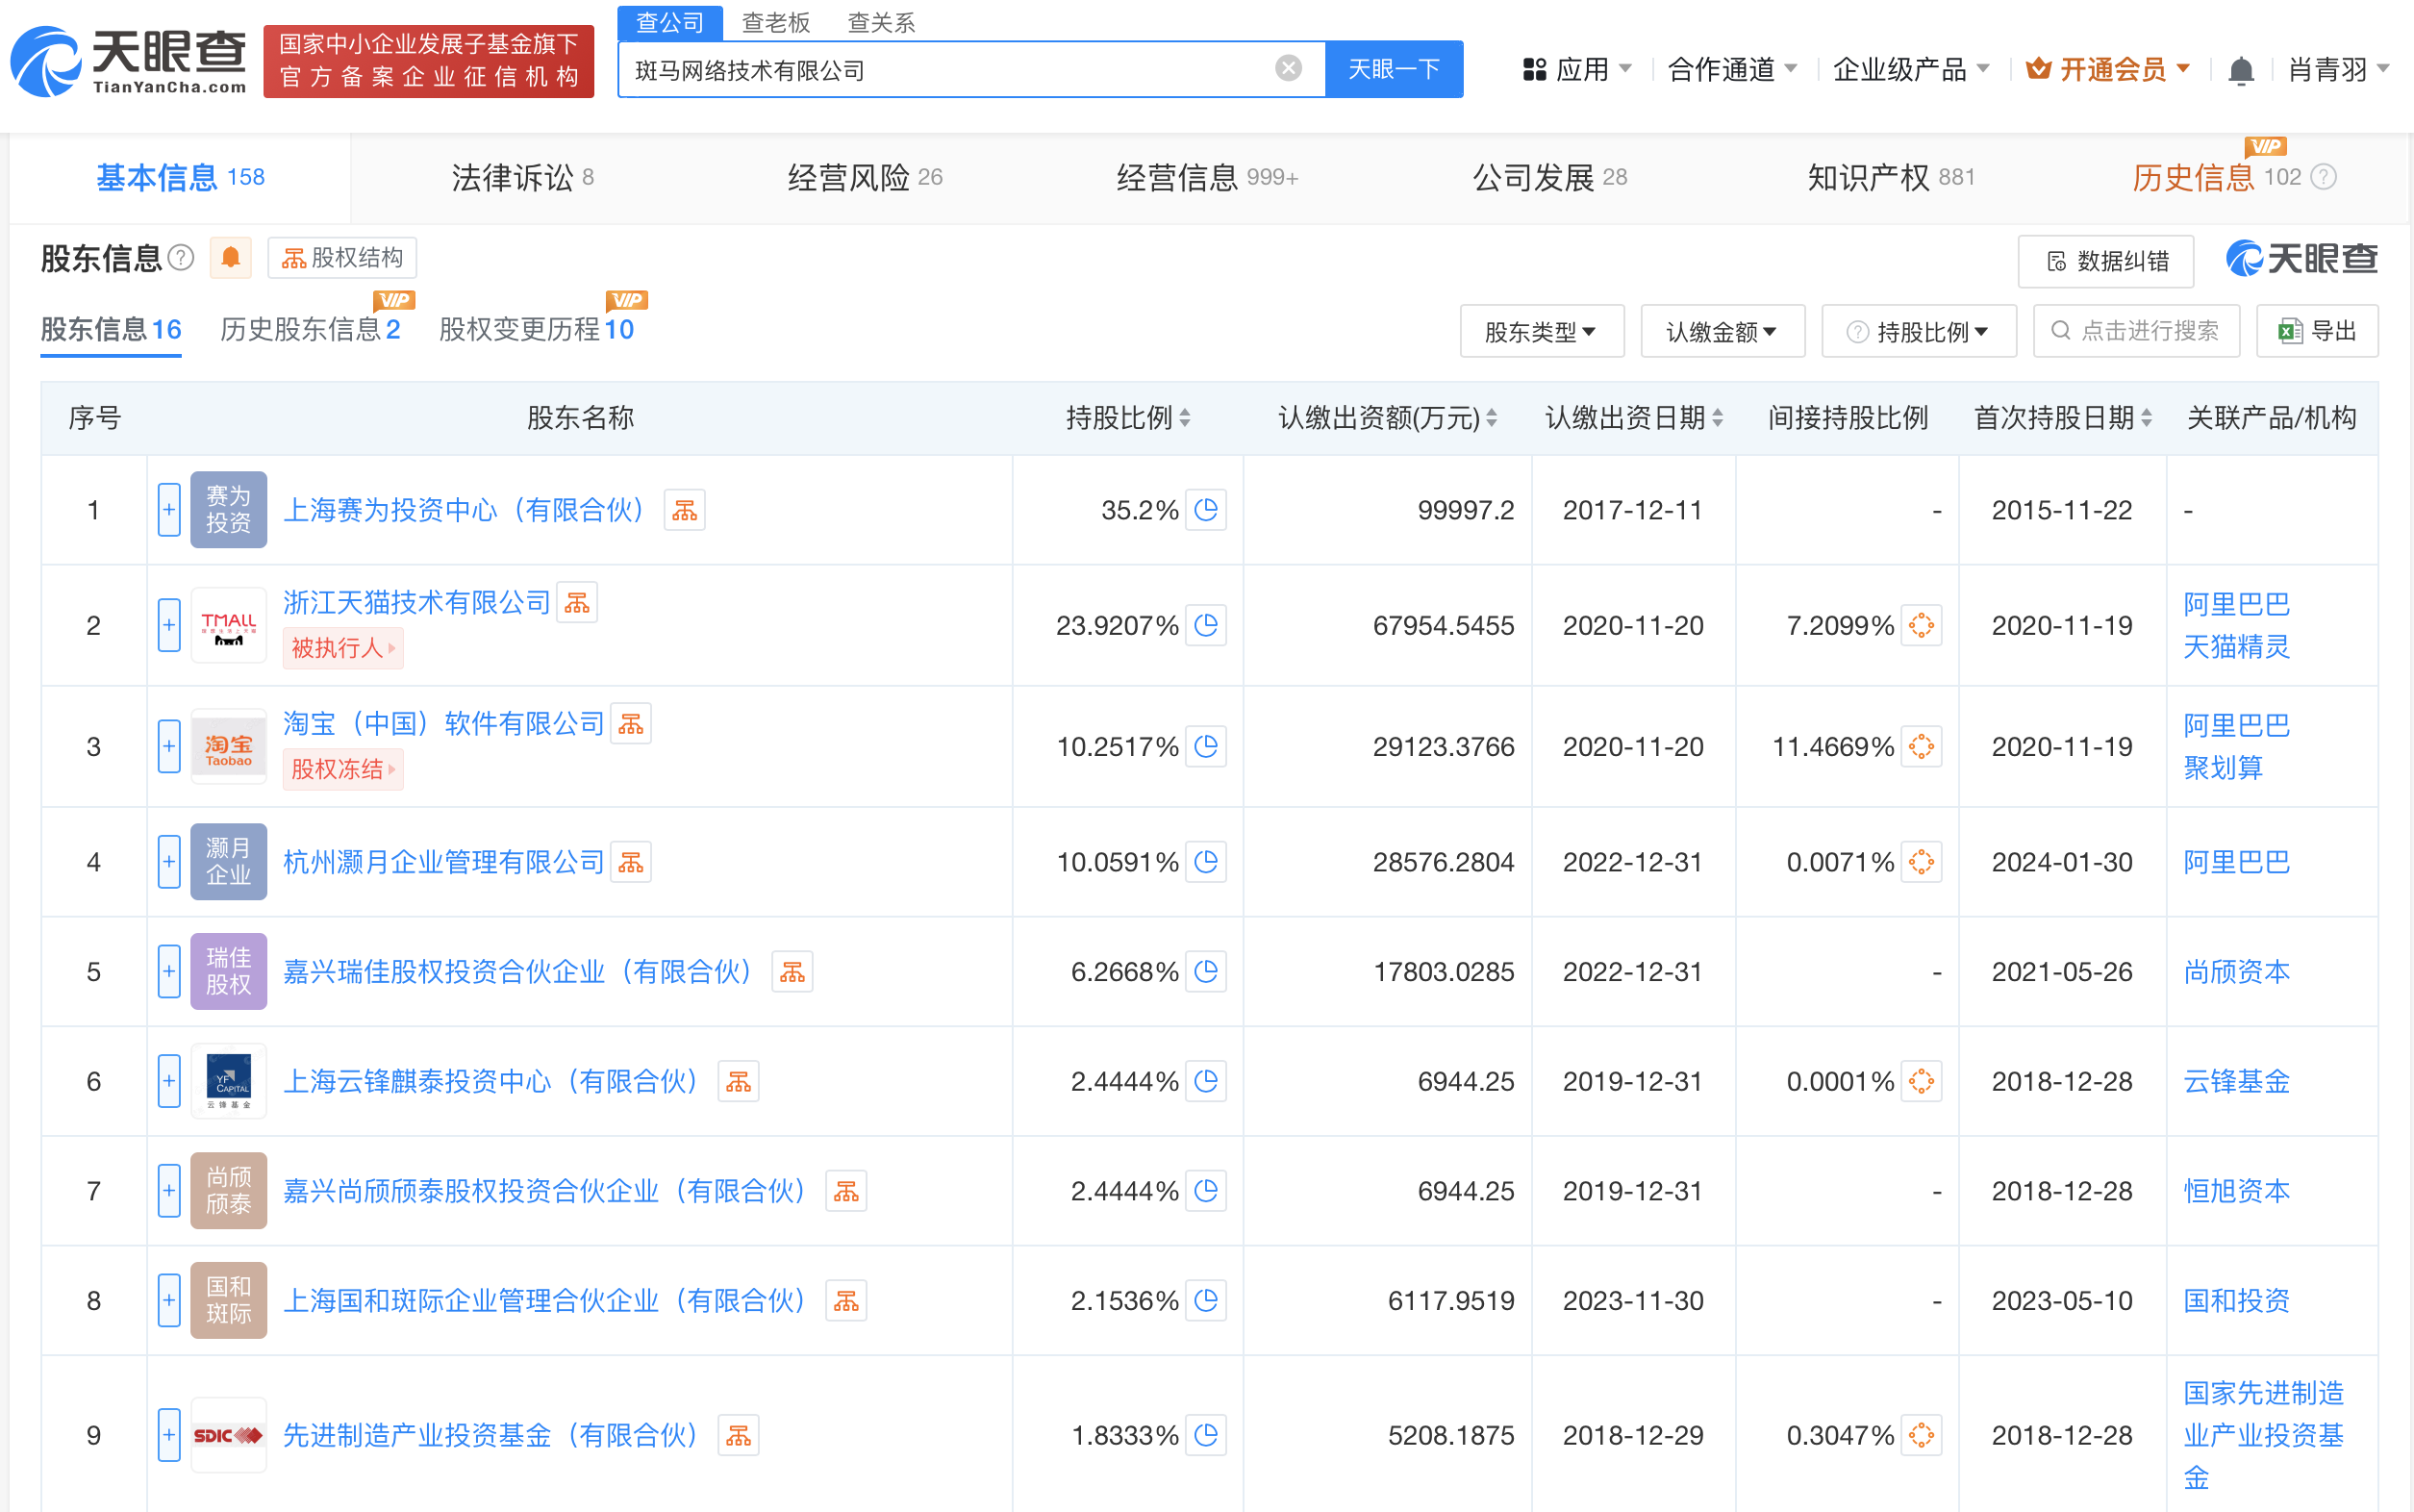Viewport: 2414px width, 1512px height.
Task: Open equity structure icon beside 浙江天猫技术有限公司
Action: [x=577, y=603]
